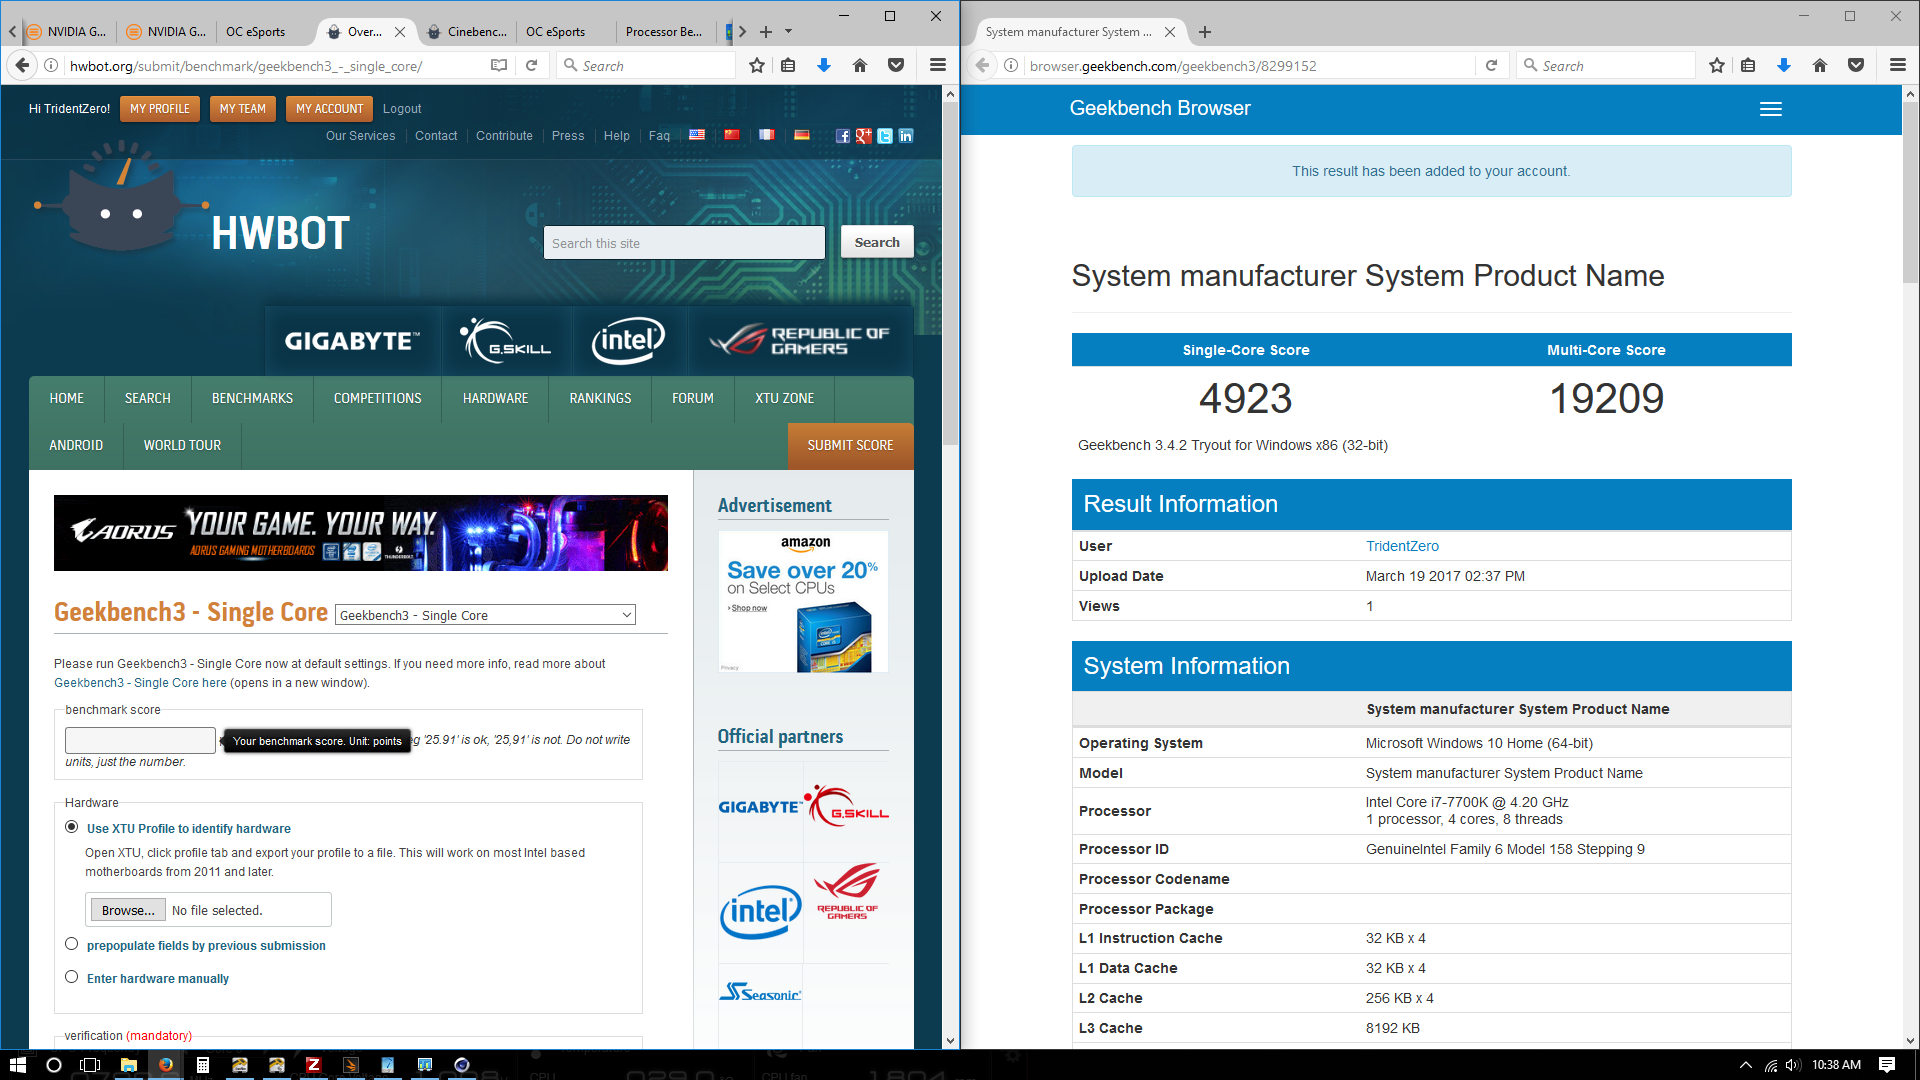Open Geekbench Browser hamburger navigation menu
1920x1080 pixels.
click(x=1771, y=109)
